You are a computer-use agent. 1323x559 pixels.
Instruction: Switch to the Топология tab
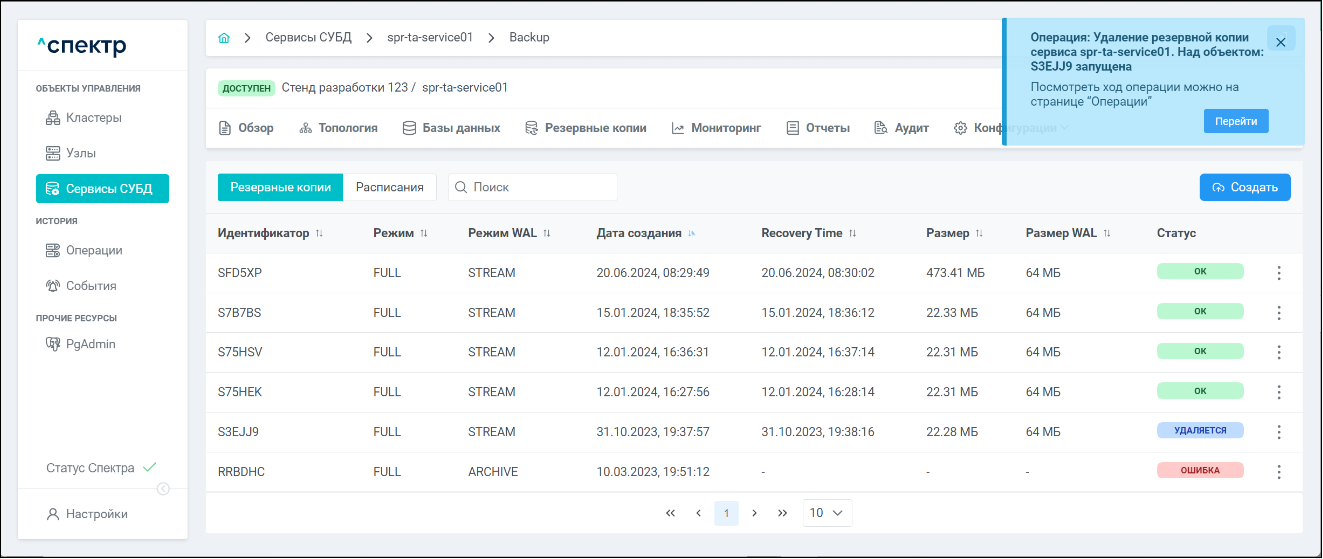[337, 128]
